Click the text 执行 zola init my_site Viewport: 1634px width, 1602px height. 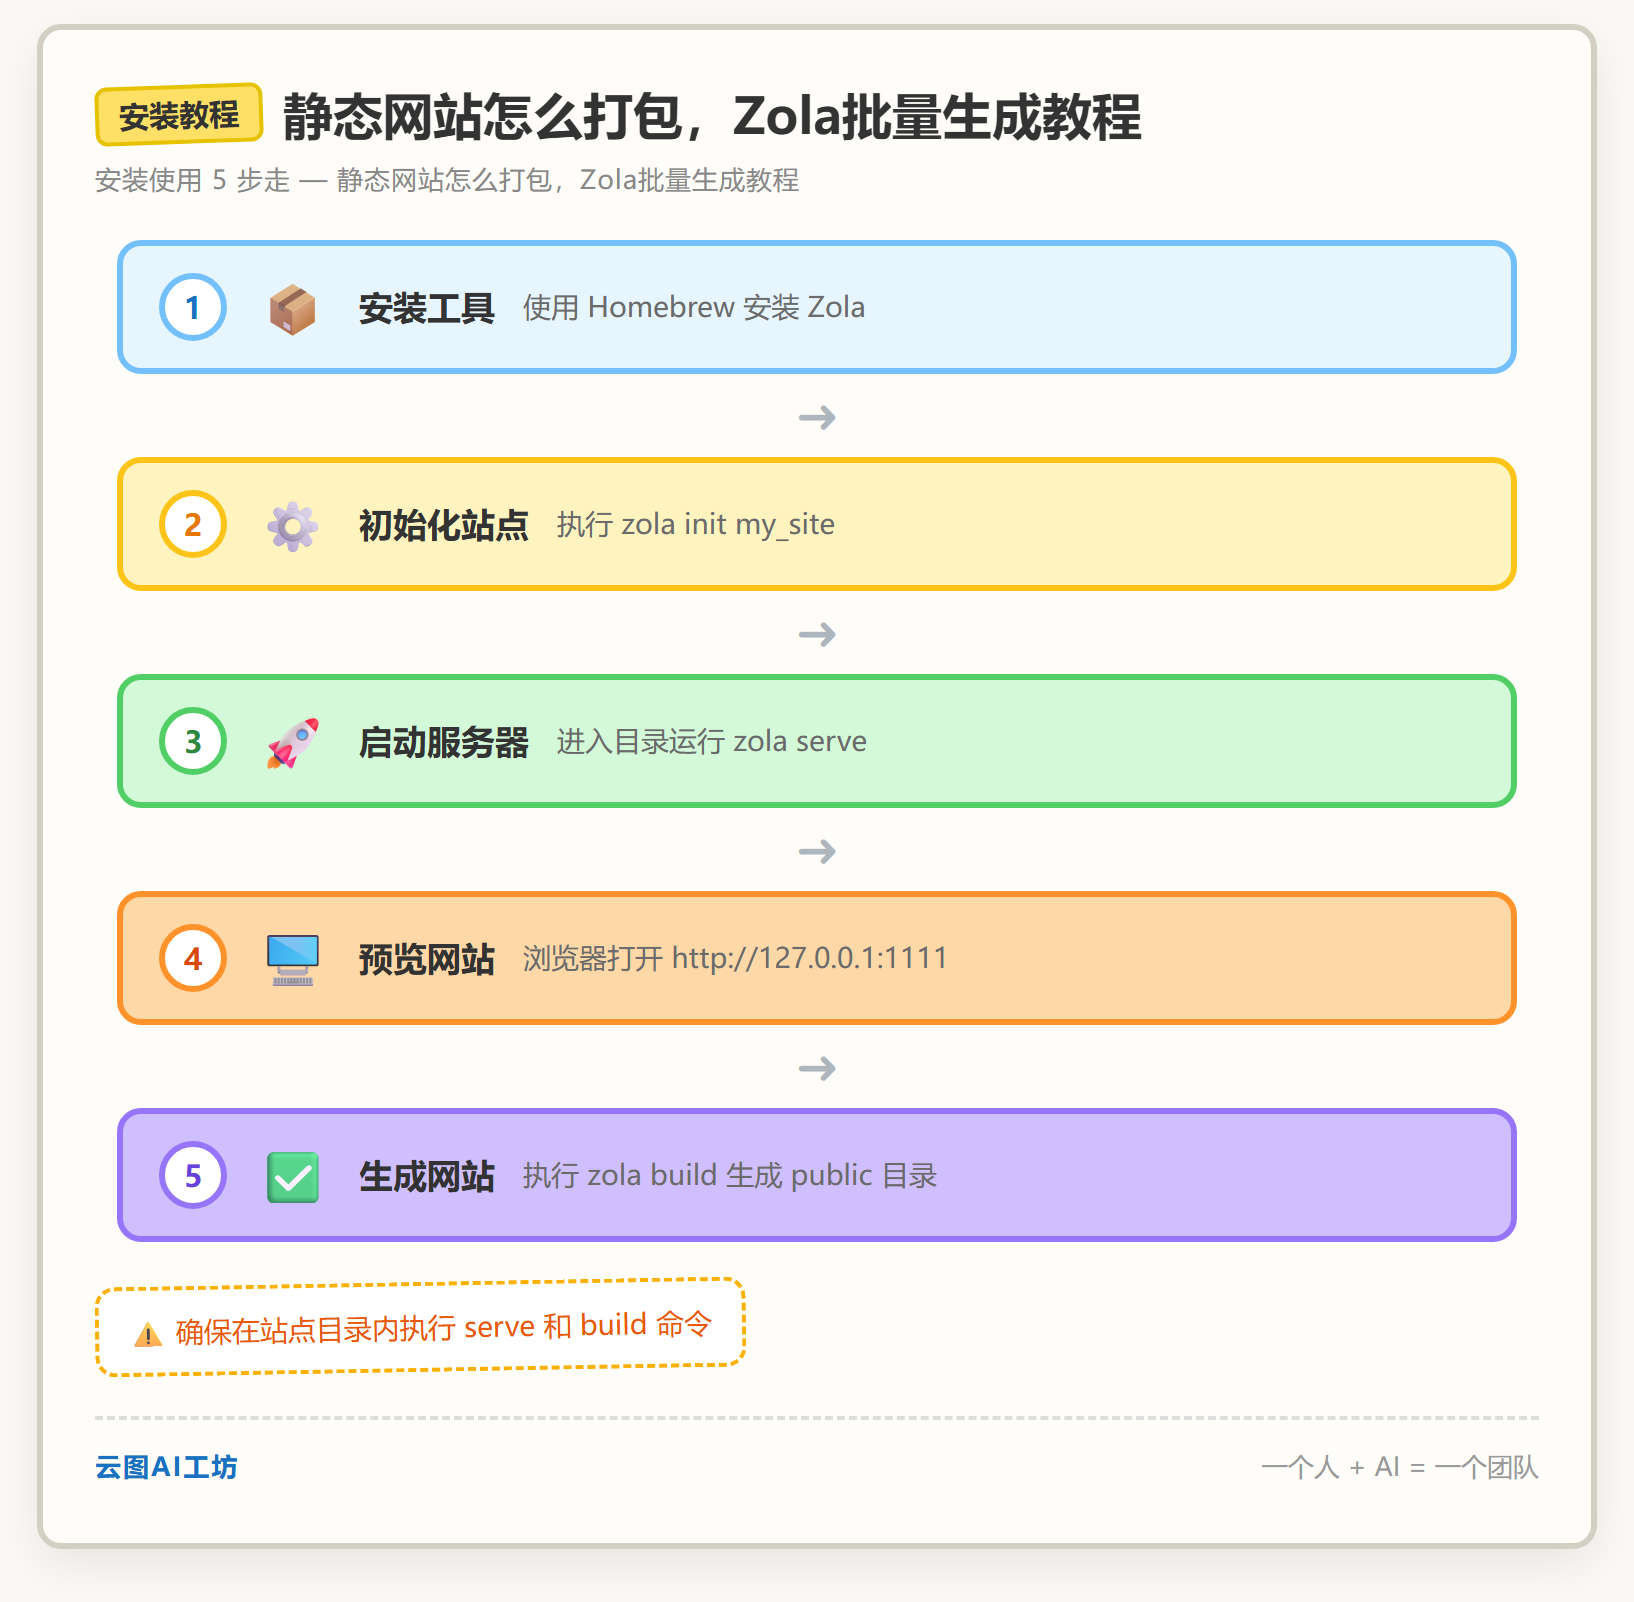[696, 524]
